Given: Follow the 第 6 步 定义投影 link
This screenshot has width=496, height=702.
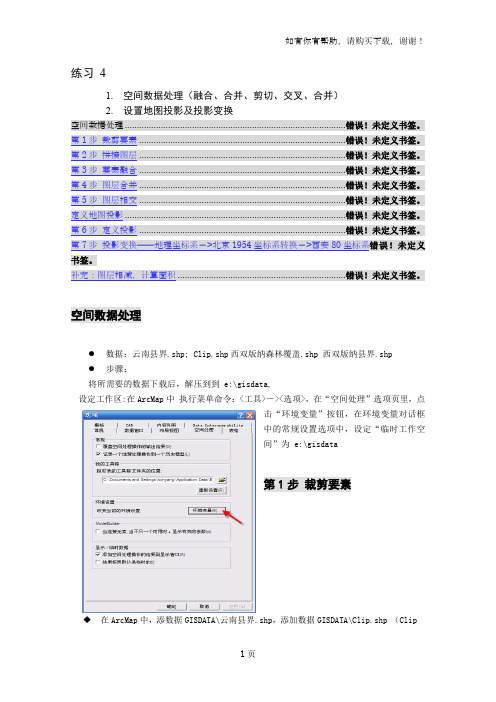Looking at the screenshot, I should 104,230.
